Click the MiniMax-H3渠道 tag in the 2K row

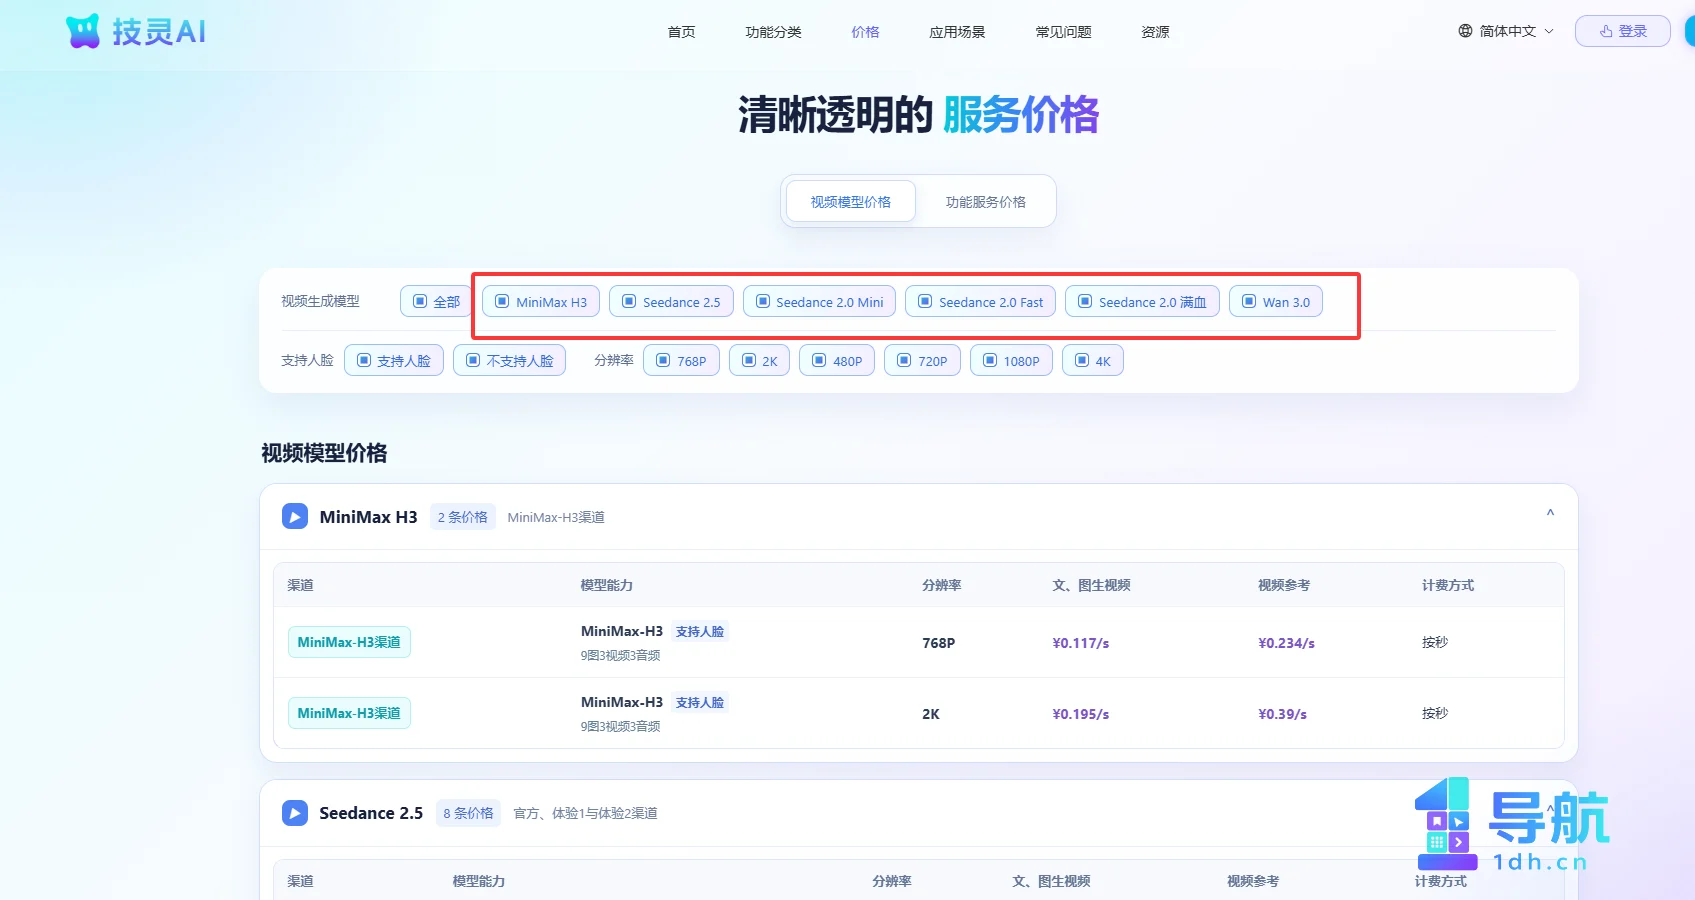349,713
